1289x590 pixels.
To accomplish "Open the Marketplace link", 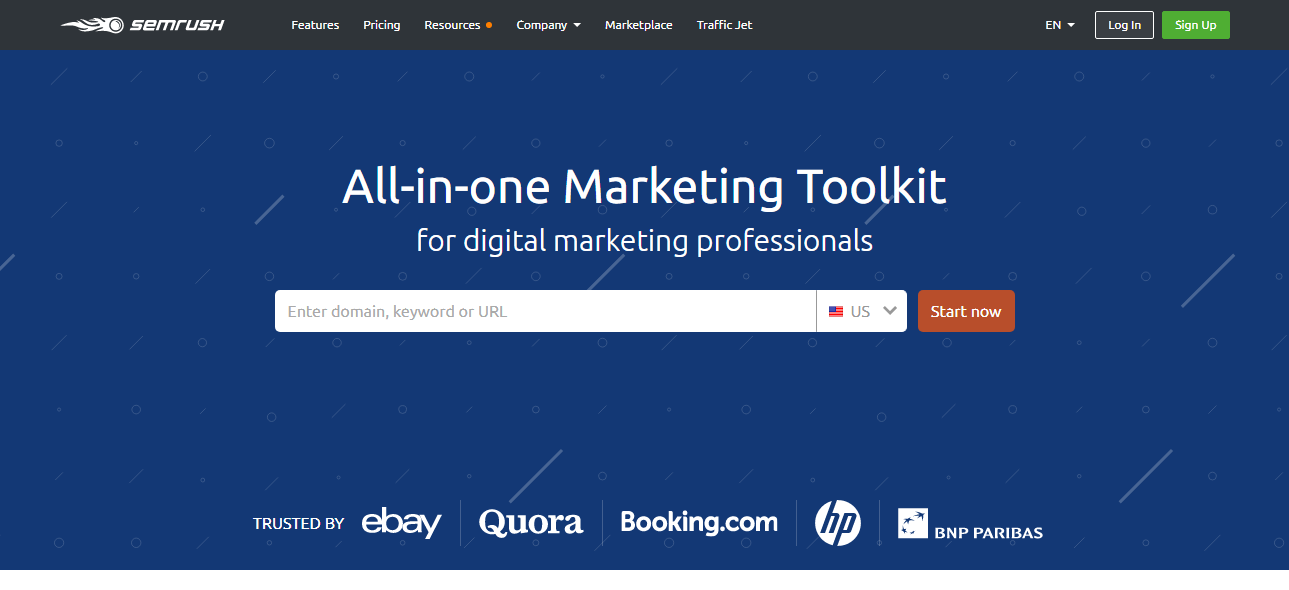I will pos(639,25).
